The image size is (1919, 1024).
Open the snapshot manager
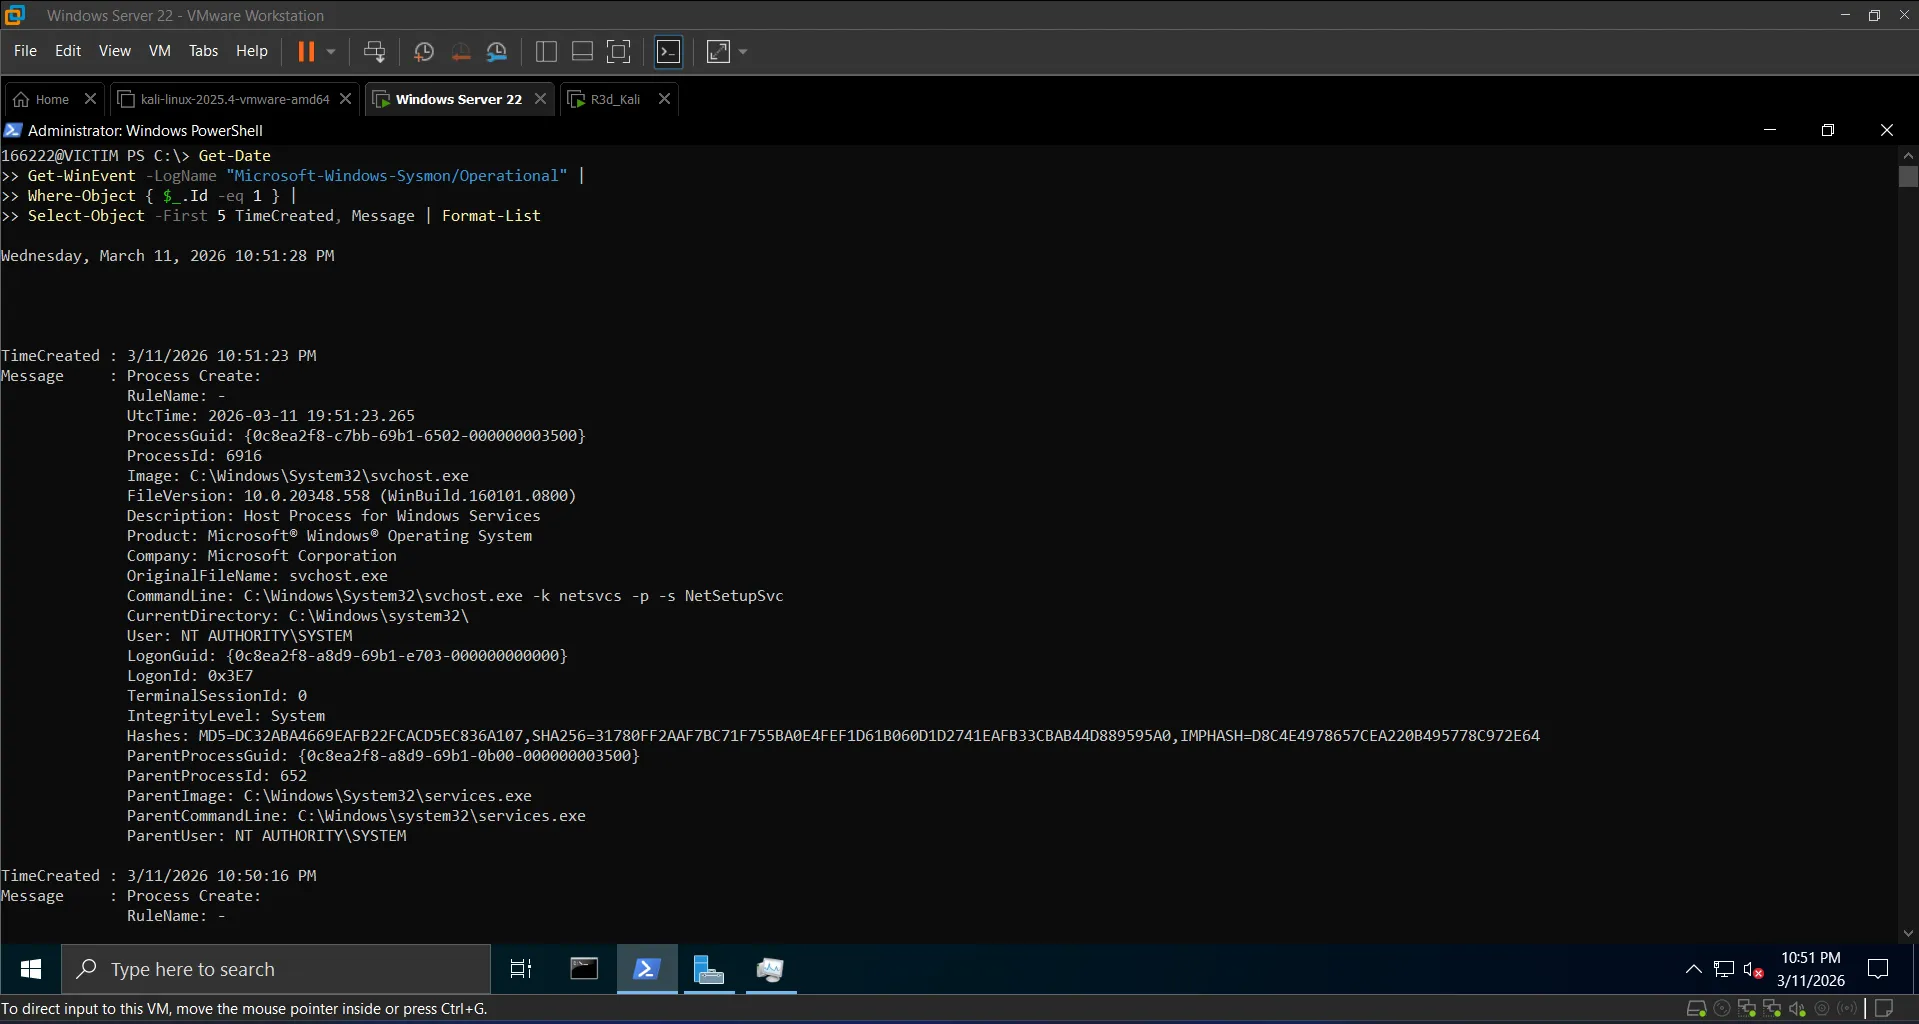[497, 51]
